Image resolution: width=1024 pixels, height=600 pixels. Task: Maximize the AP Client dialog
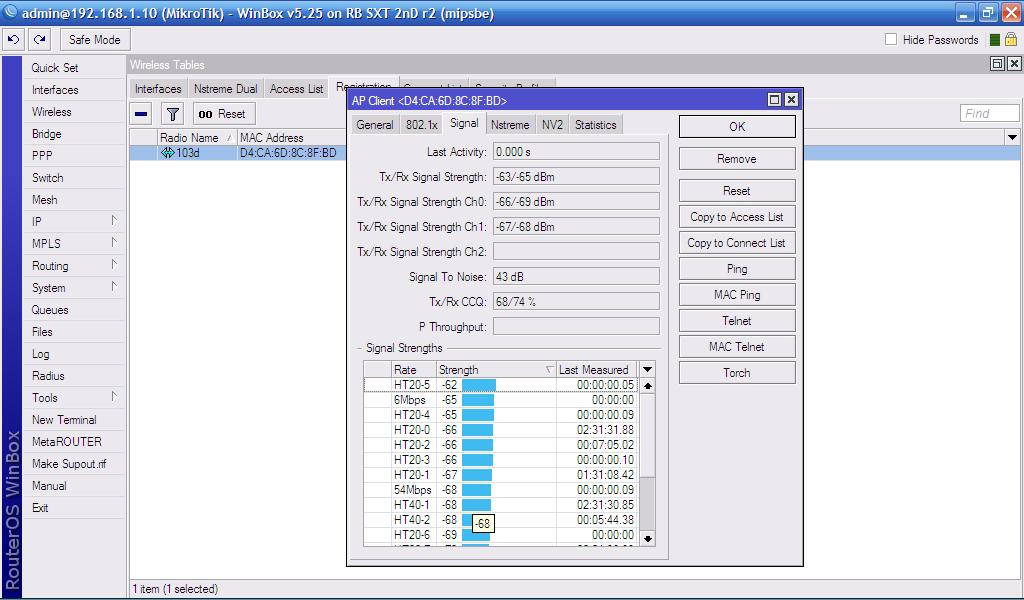tap(775, 100)
